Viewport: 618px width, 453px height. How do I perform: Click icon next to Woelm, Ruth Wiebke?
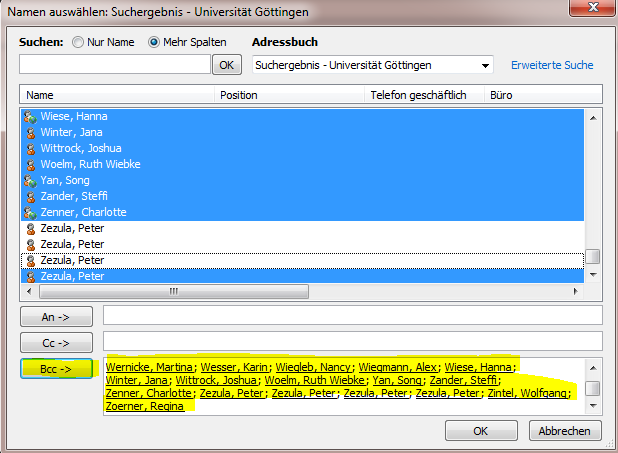tap(30, 165)
